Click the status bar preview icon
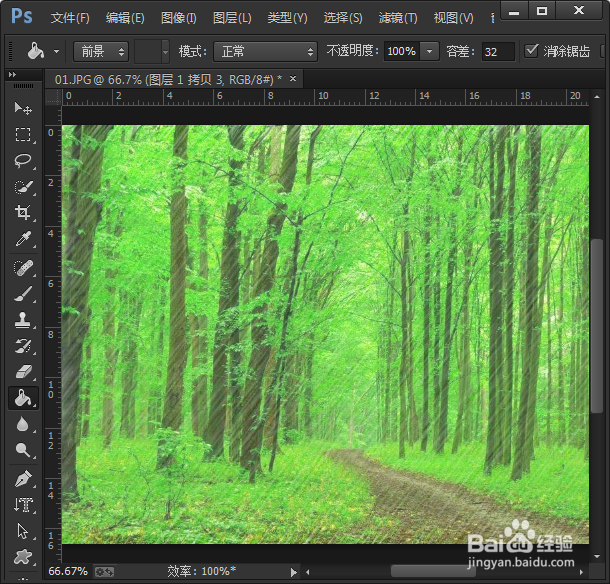This screenshot has width=610, height=584. (105, 572)
